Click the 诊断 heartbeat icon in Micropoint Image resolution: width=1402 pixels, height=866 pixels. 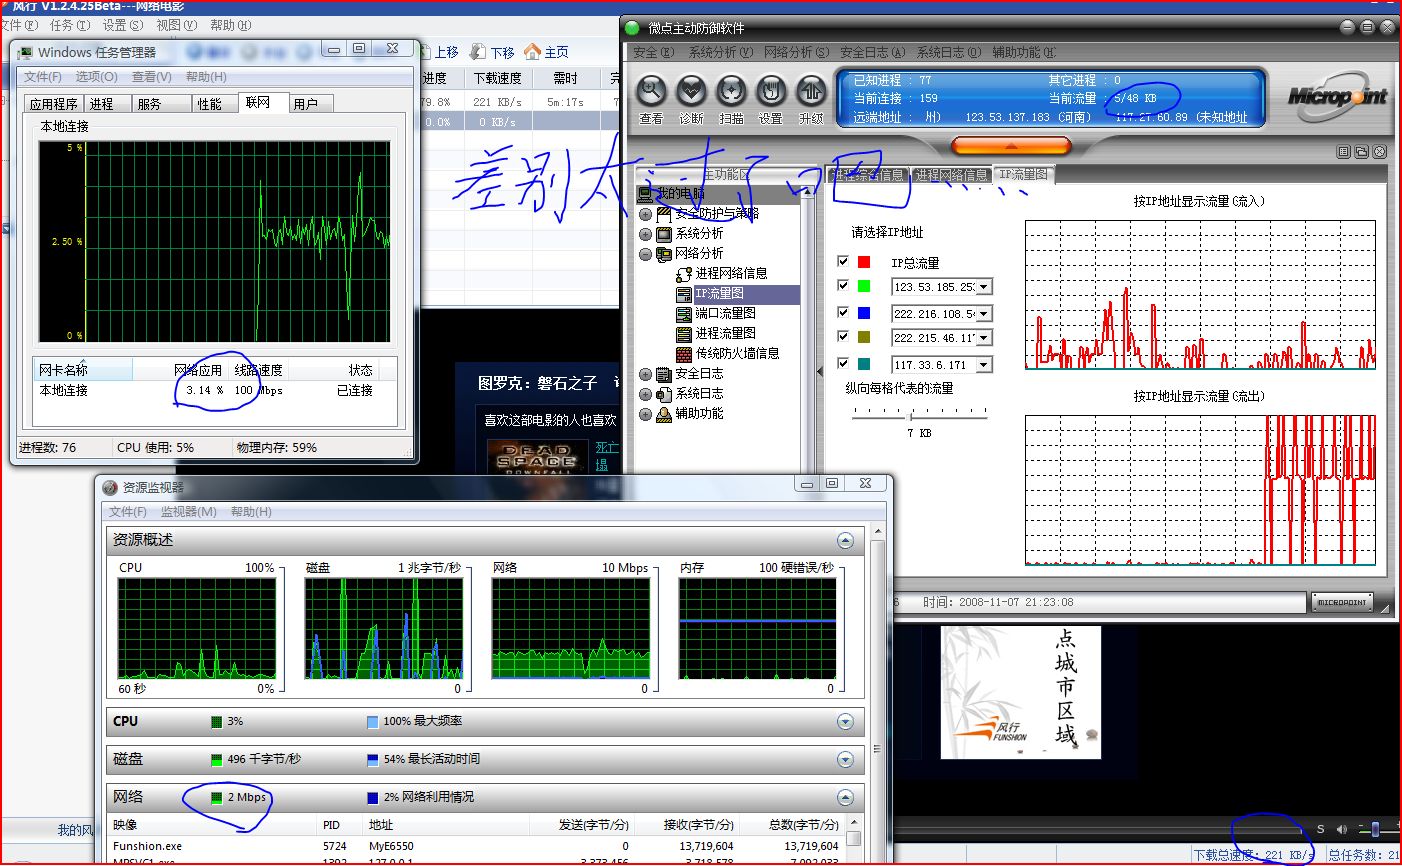(x=691, y=91)
